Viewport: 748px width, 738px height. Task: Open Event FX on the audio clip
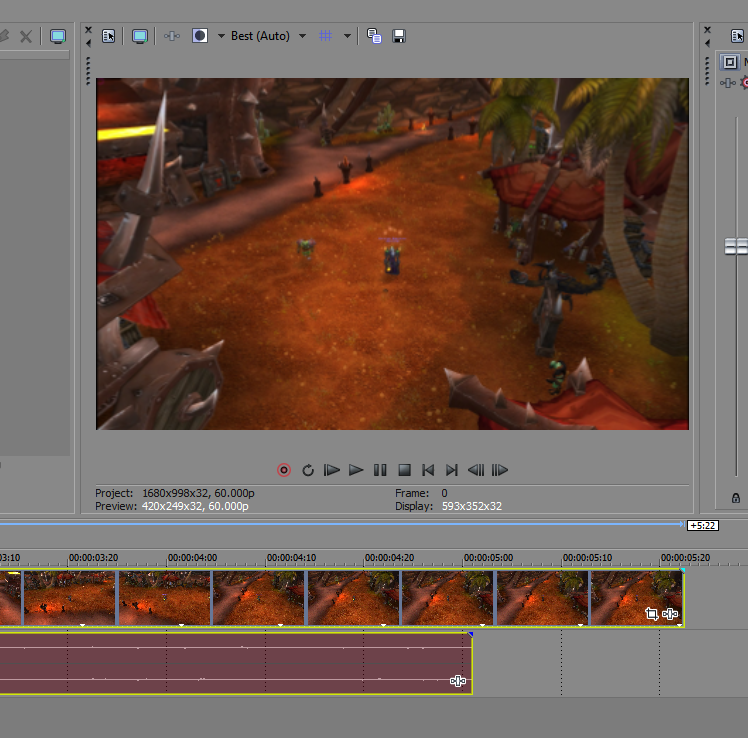pyautogui.click(x=458, y=681)
